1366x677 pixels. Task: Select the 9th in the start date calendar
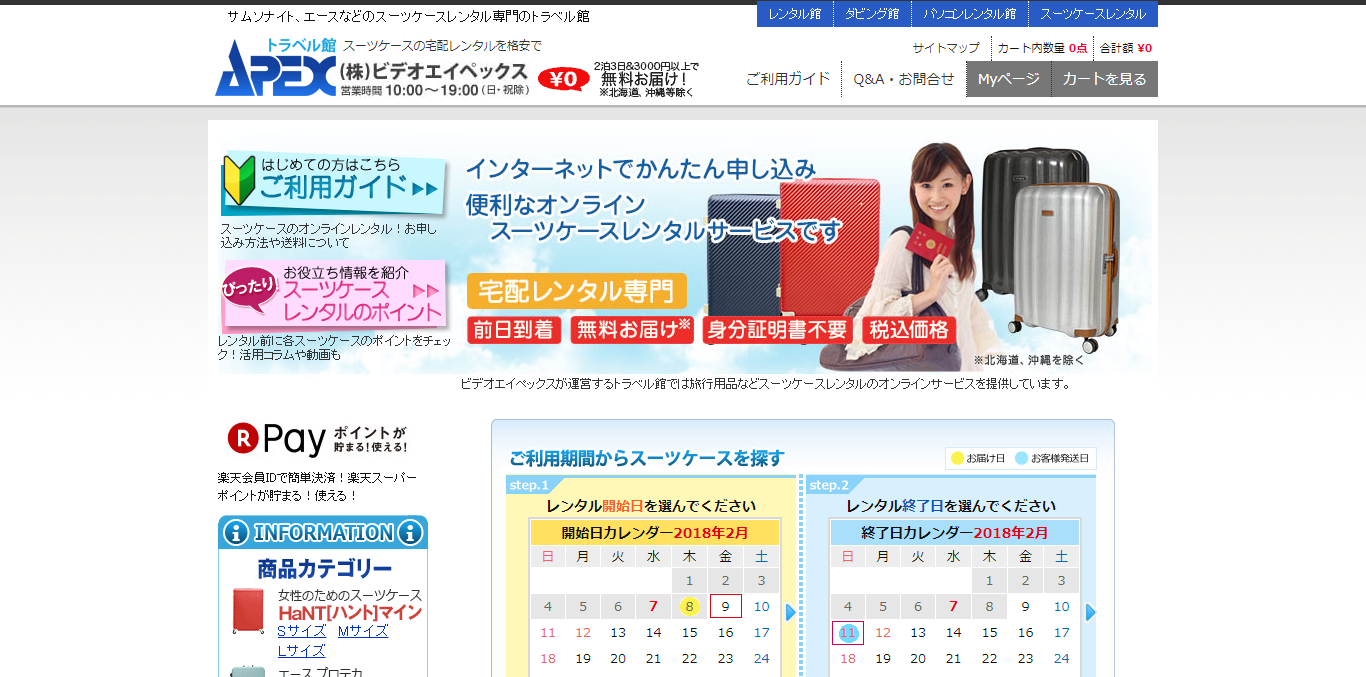[x=726, y=606]
